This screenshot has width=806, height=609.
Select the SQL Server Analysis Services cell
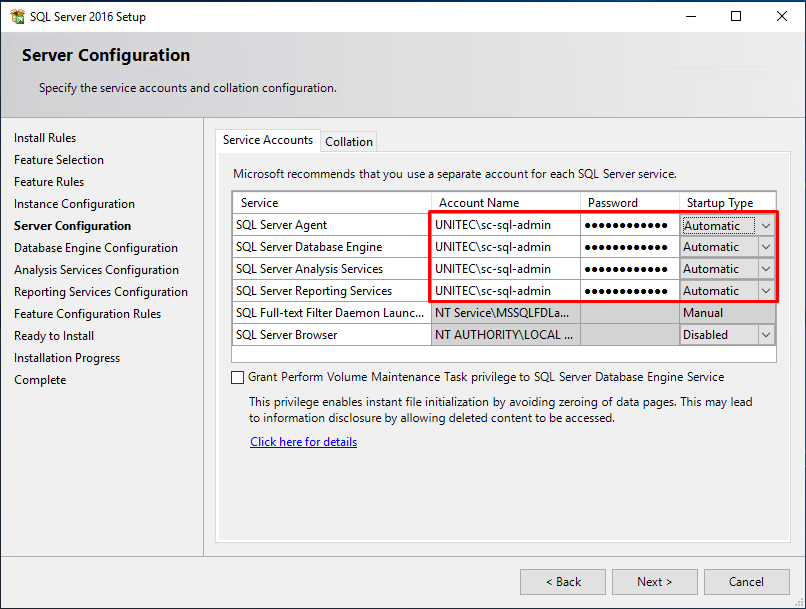[332, 269]
